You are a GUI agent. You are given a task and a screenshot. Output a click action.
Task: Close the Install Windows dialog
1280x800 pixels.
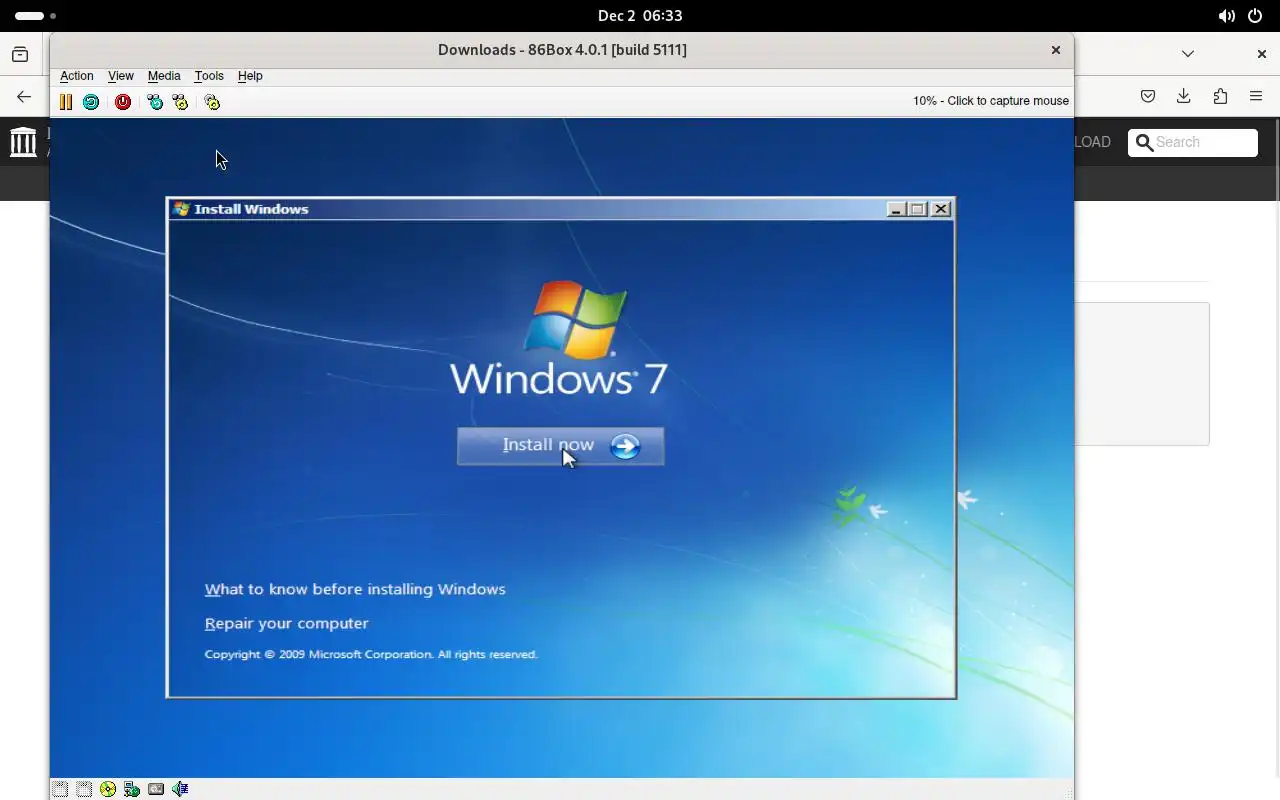(941, 209)
